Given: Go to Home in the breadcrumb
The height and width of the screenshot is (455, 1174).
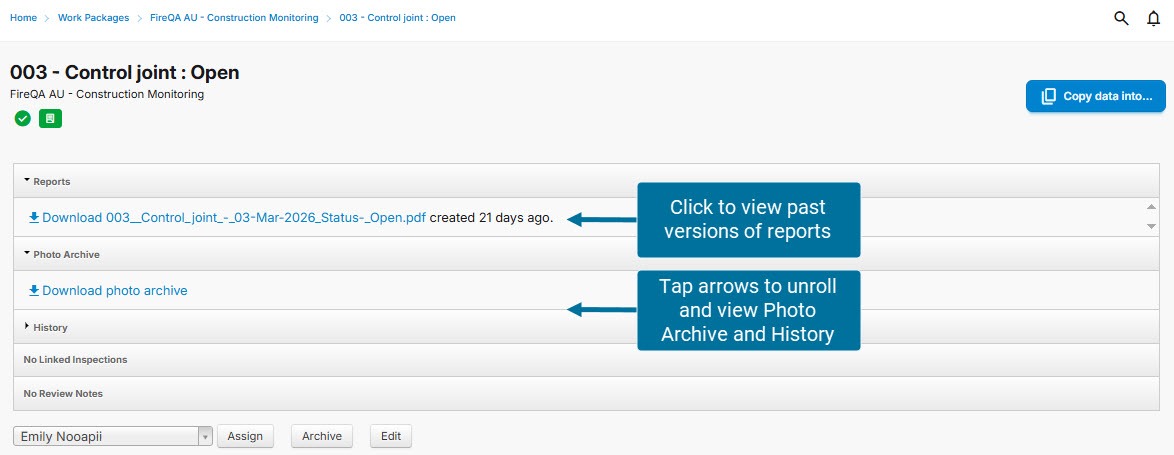Looking at the screenshot, I should point(23,18).
